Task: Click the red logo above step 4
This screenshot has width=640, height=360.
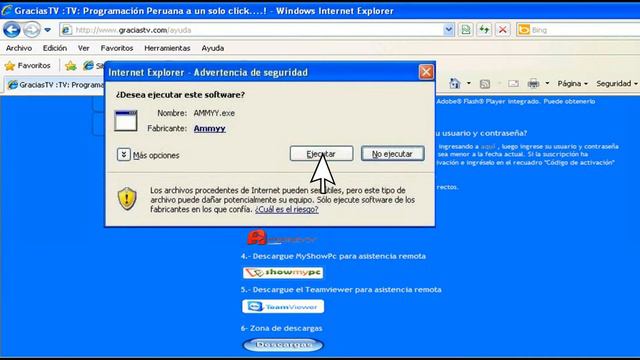Action: [282, 238]
